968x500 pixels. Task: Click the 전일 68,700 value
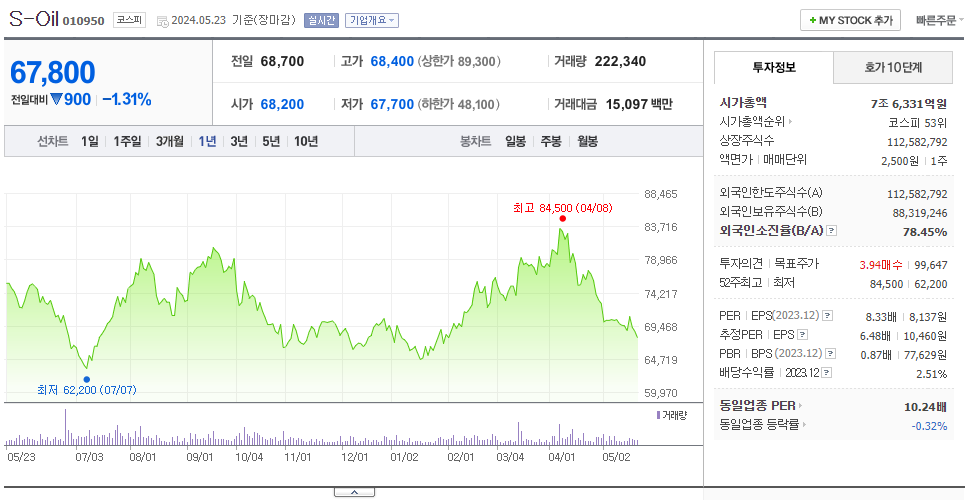pyautogui.click(x=282, y=62)
